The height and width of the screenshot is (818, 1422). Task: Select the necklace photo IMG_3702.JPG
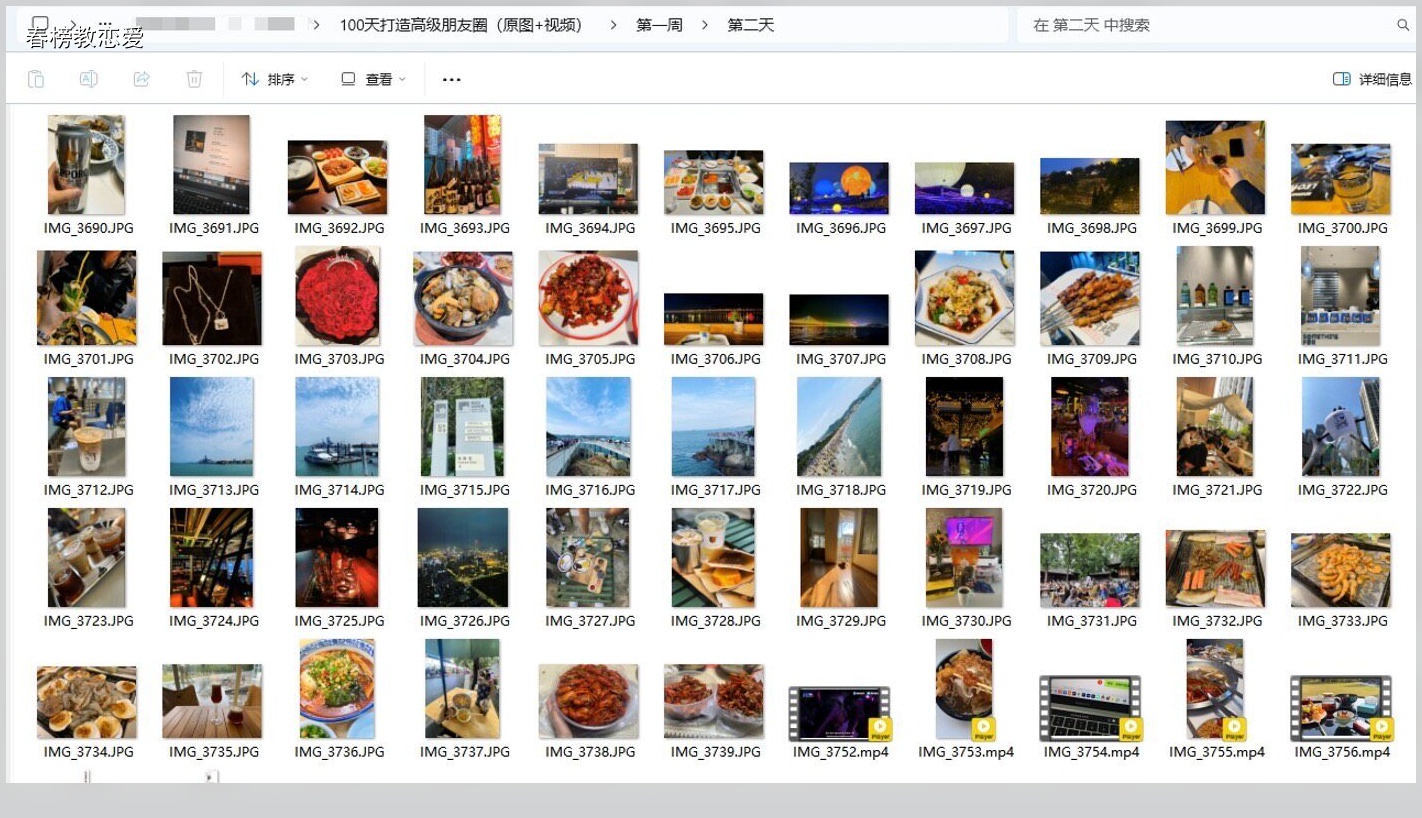click(x=212, y=298)
